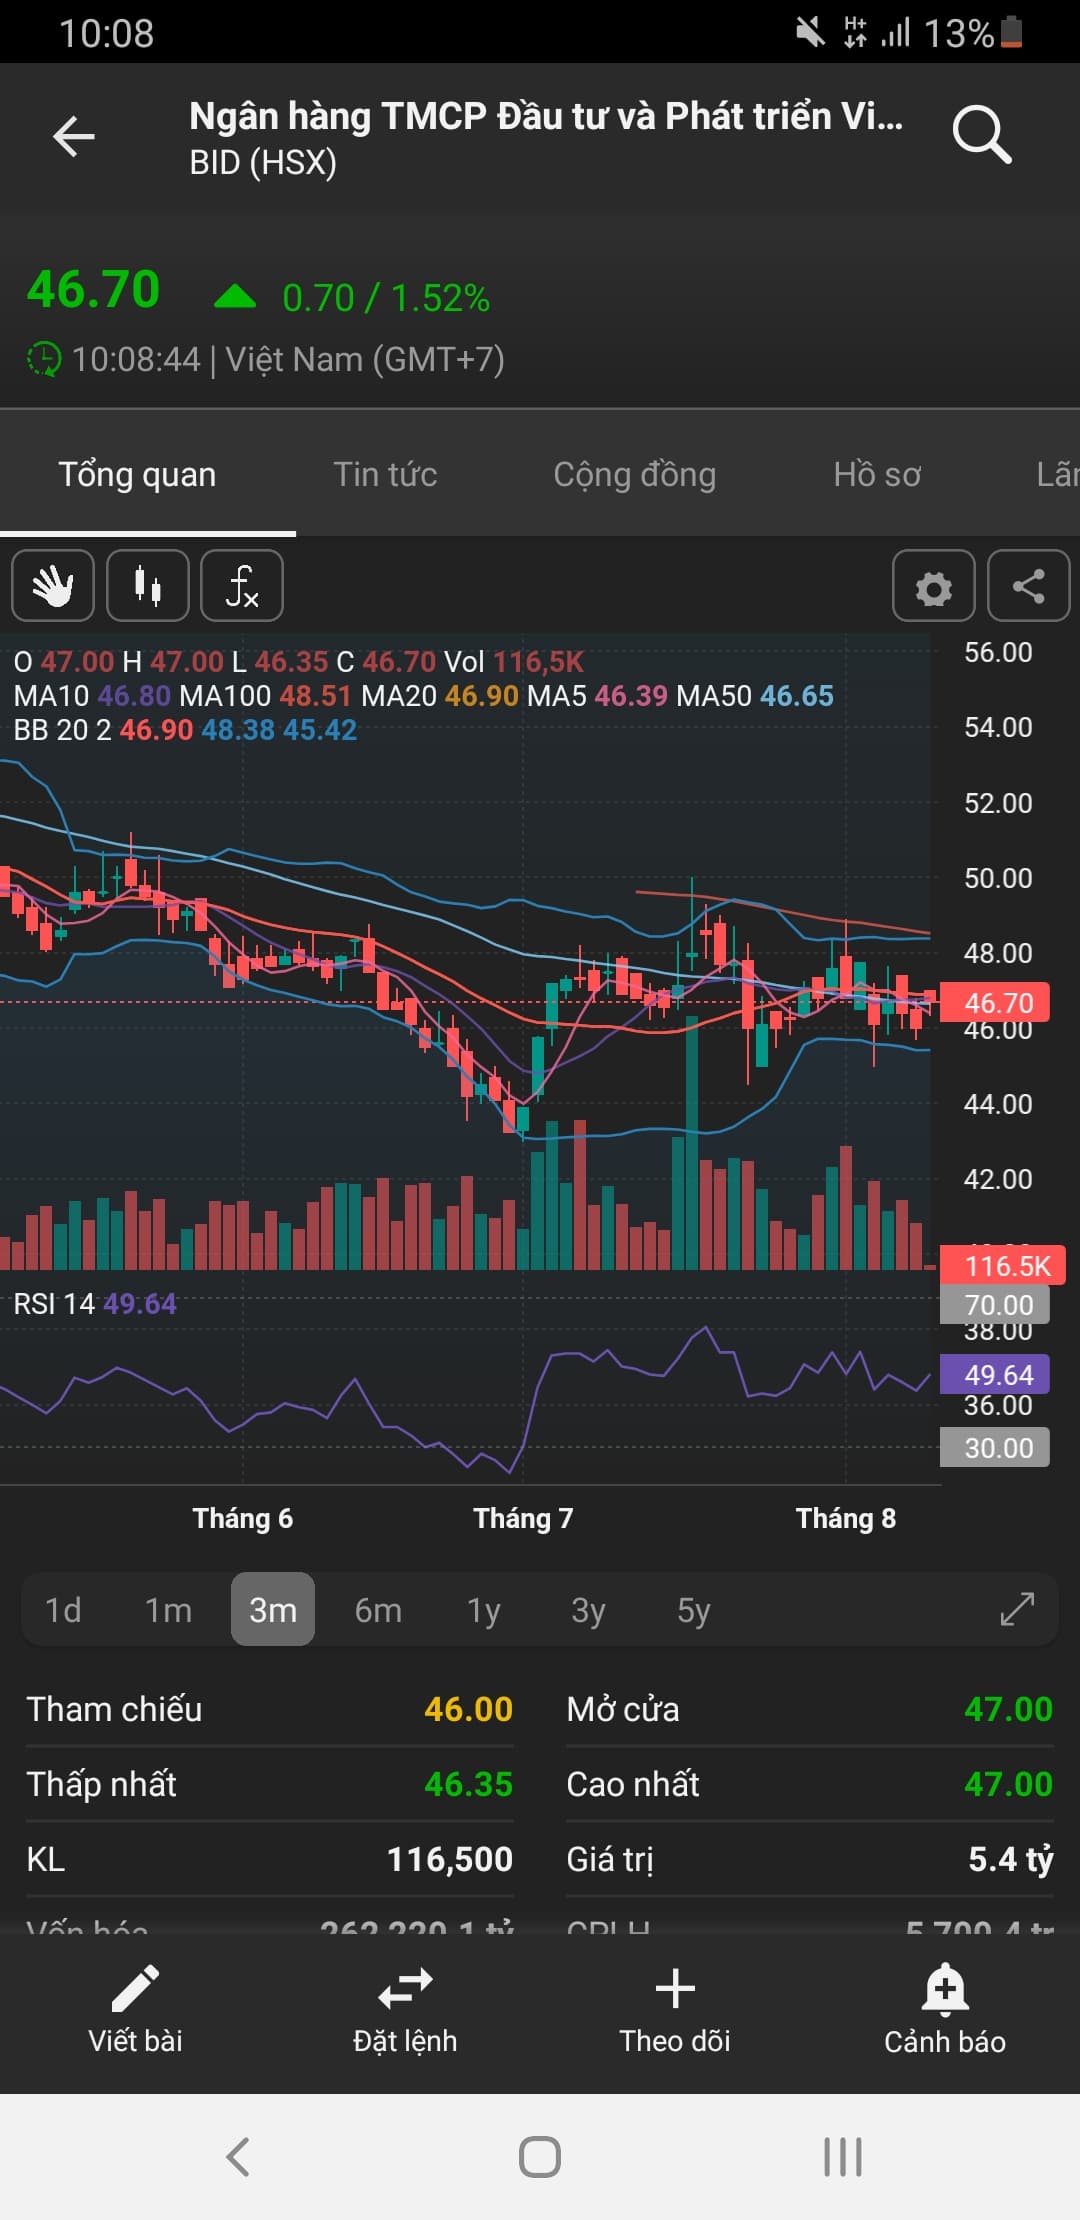Select the 6m time range
This screenshot has height=2220, width=1080.
pyautogui.click(x=378, y=1610)
